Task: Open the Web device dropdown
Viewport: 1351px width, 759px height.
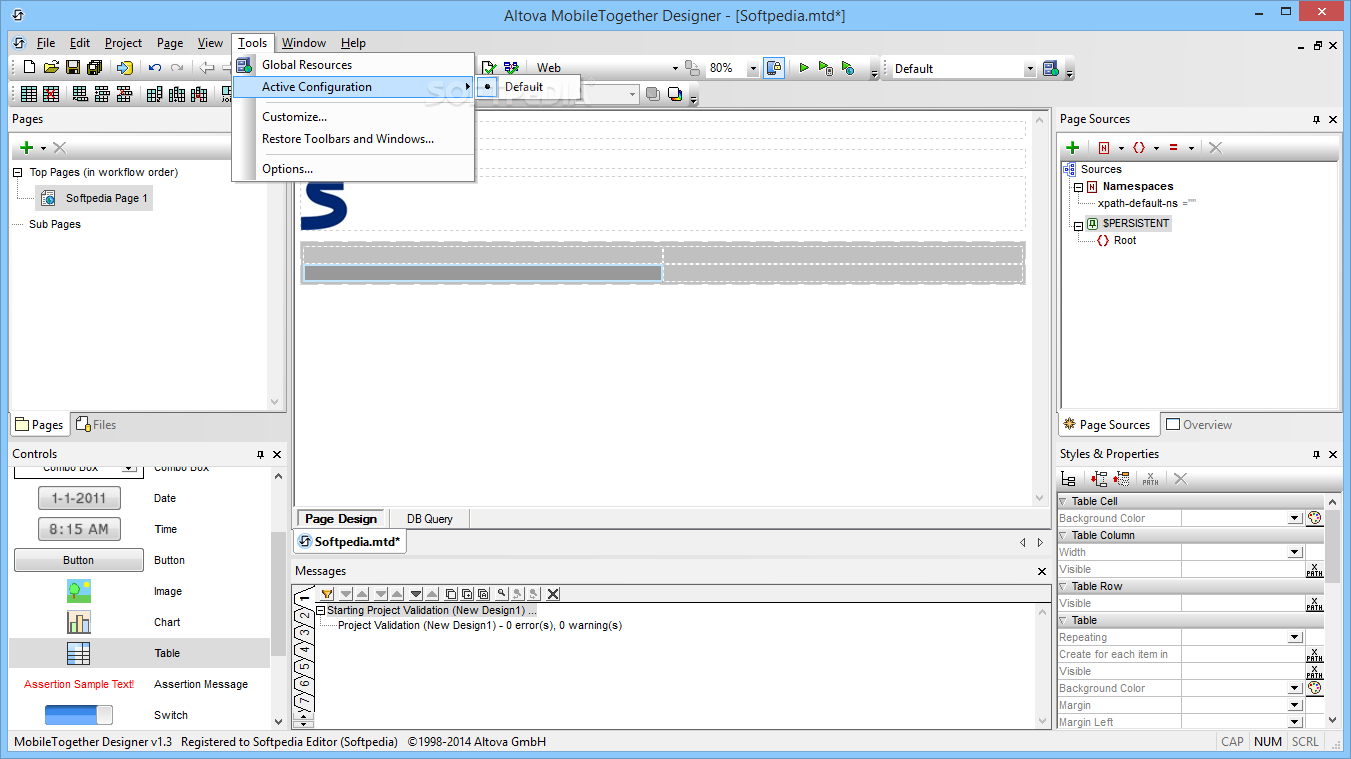Action: click(674, 68)
